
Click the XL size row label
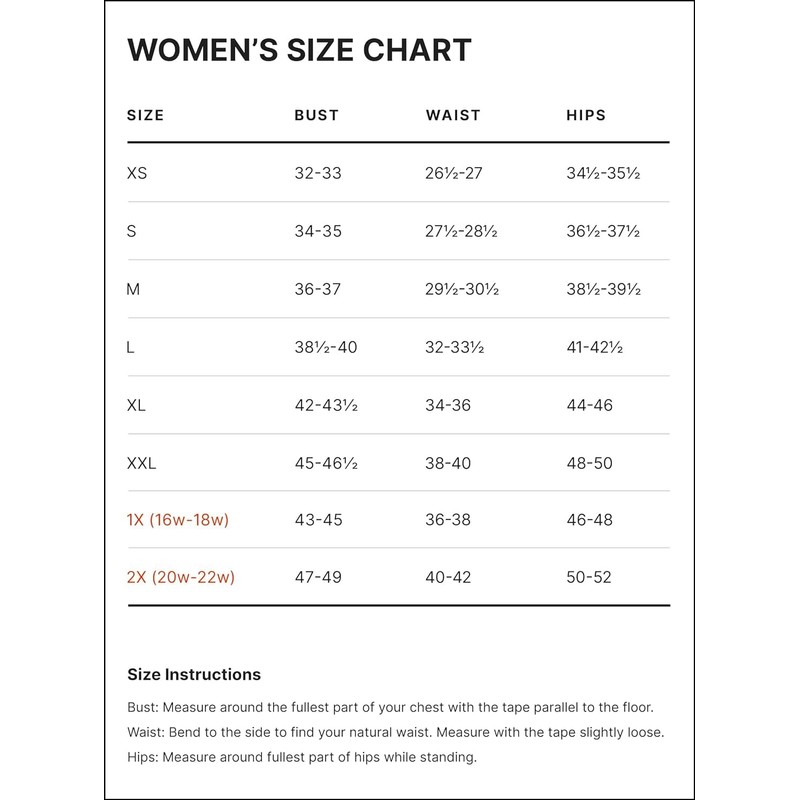tap(137, 405)
